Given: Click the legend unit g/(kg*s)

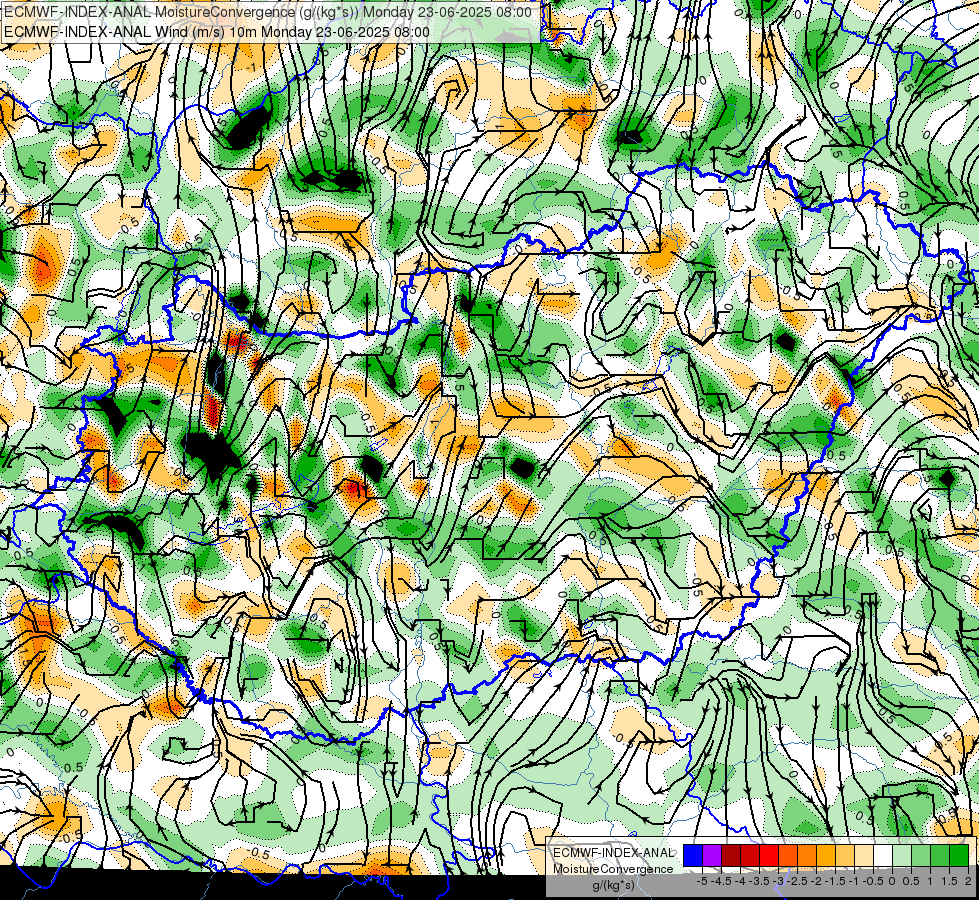Looking at the screenshot, I should click(613, 885).
